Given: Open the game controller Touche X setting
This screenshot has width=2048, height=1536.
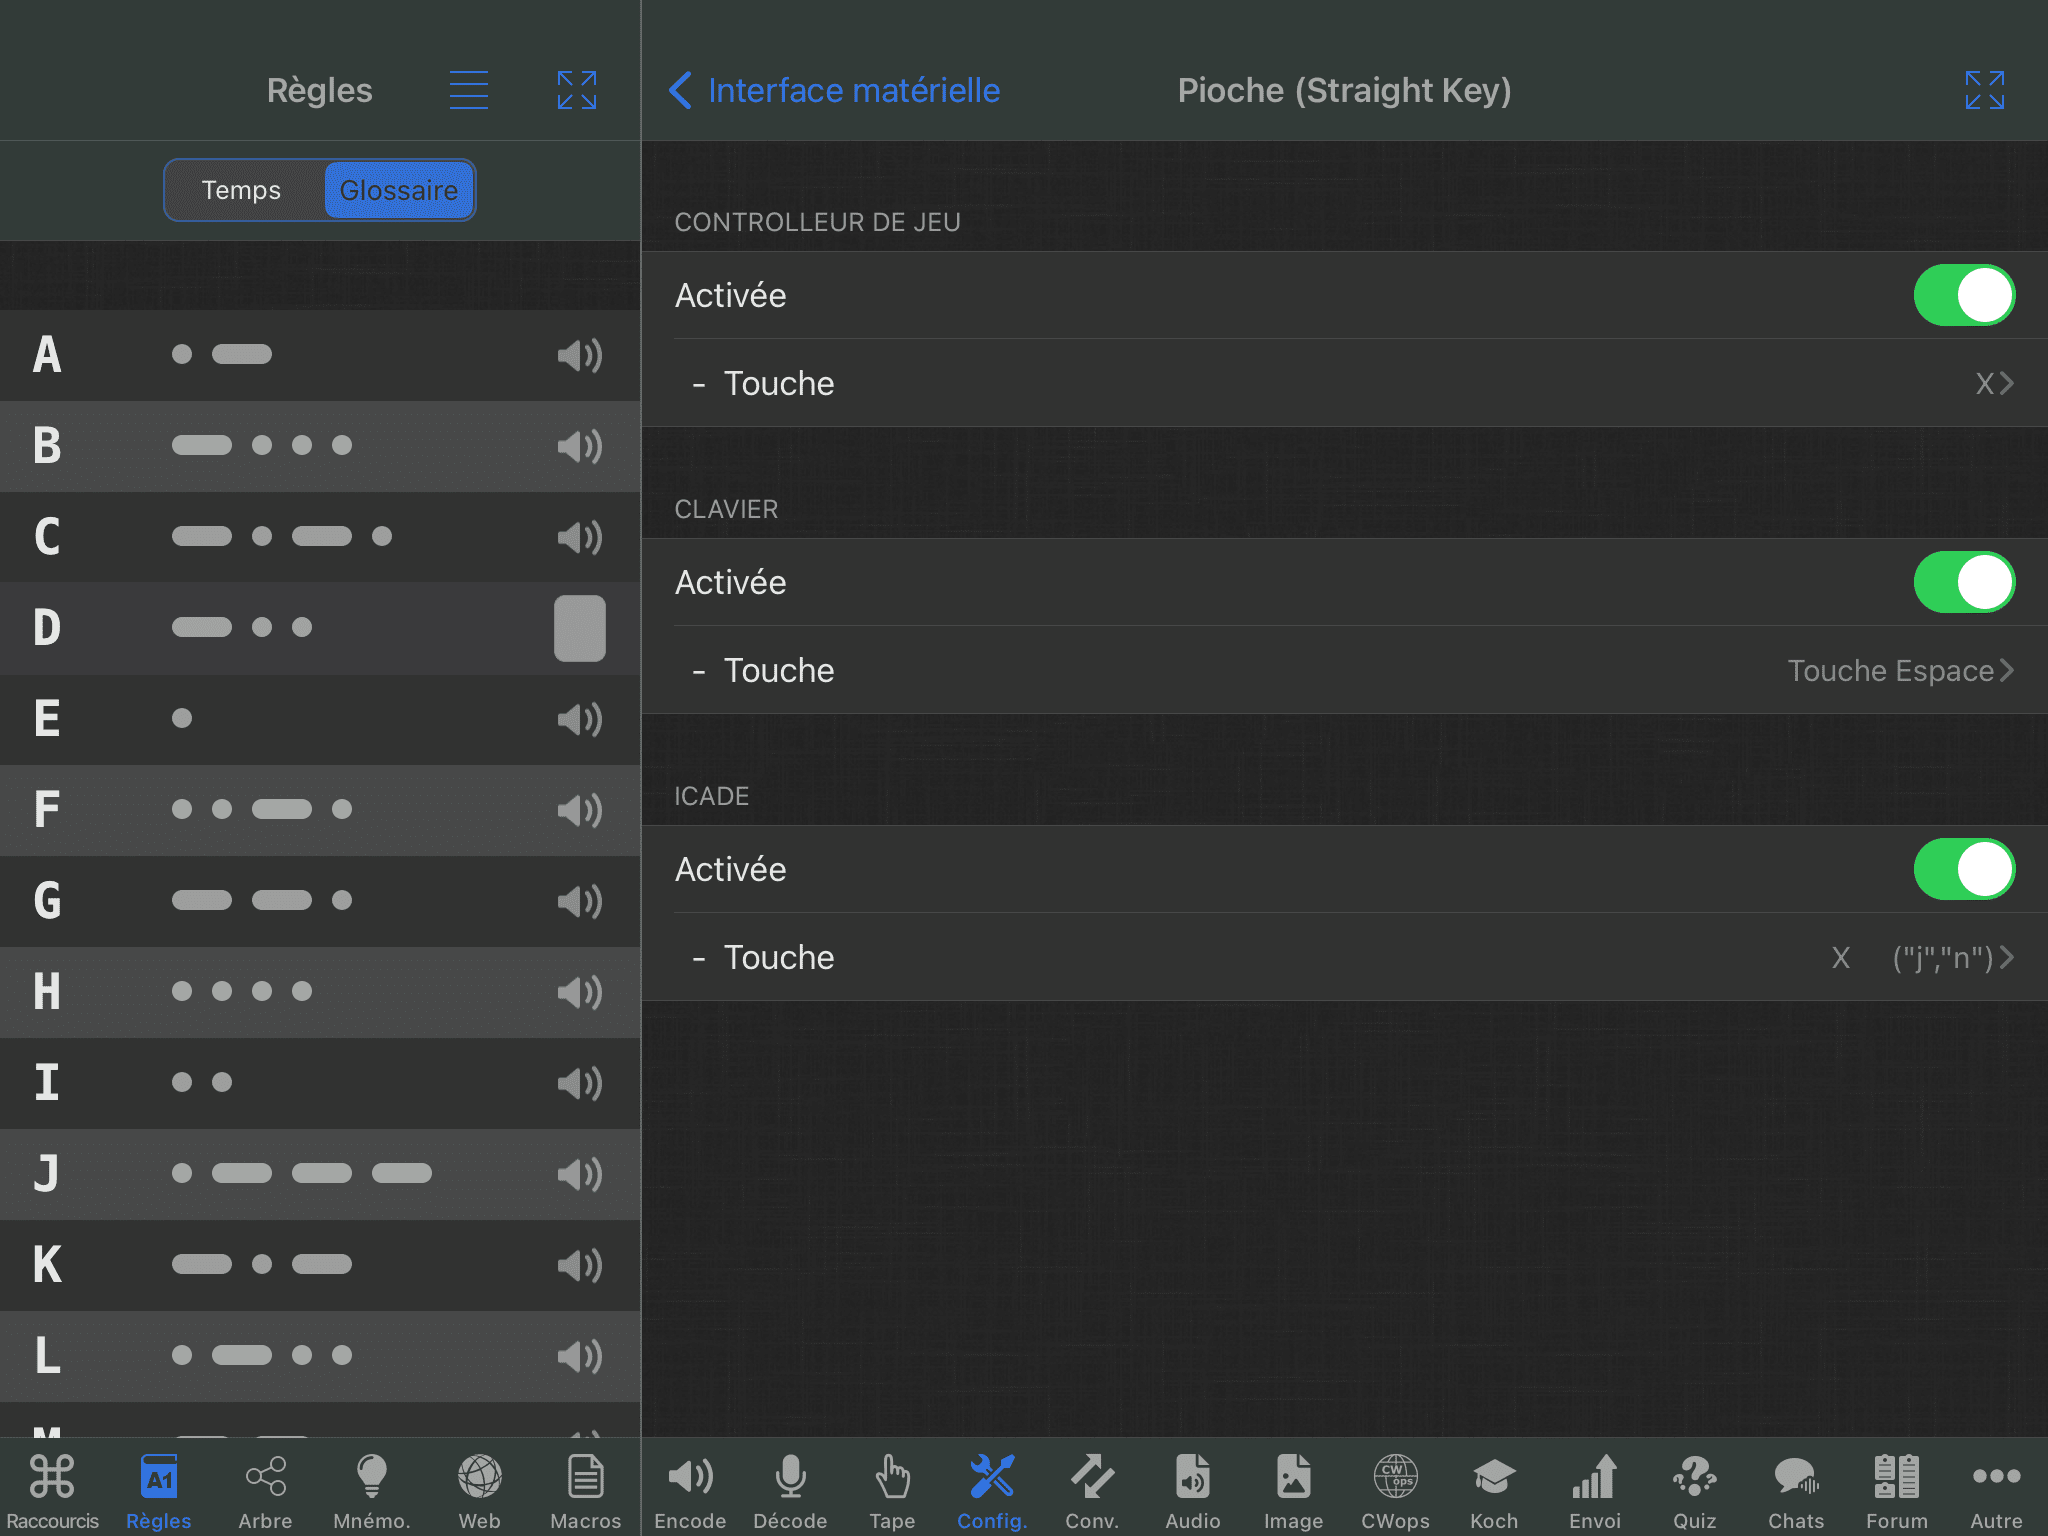Looking at the screenshot, I should [1345, 383].
